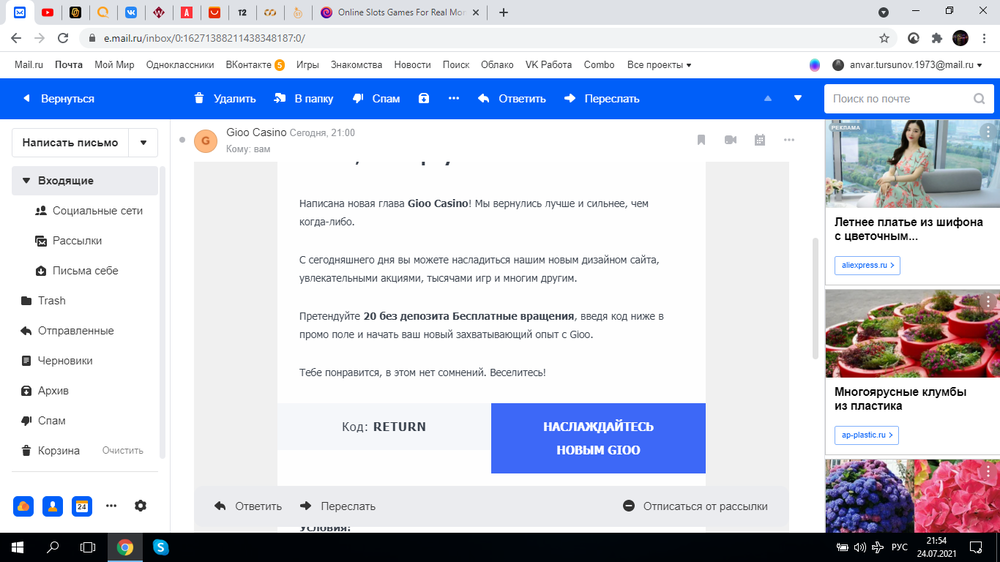Open Отправленные folder

[67, 330]
